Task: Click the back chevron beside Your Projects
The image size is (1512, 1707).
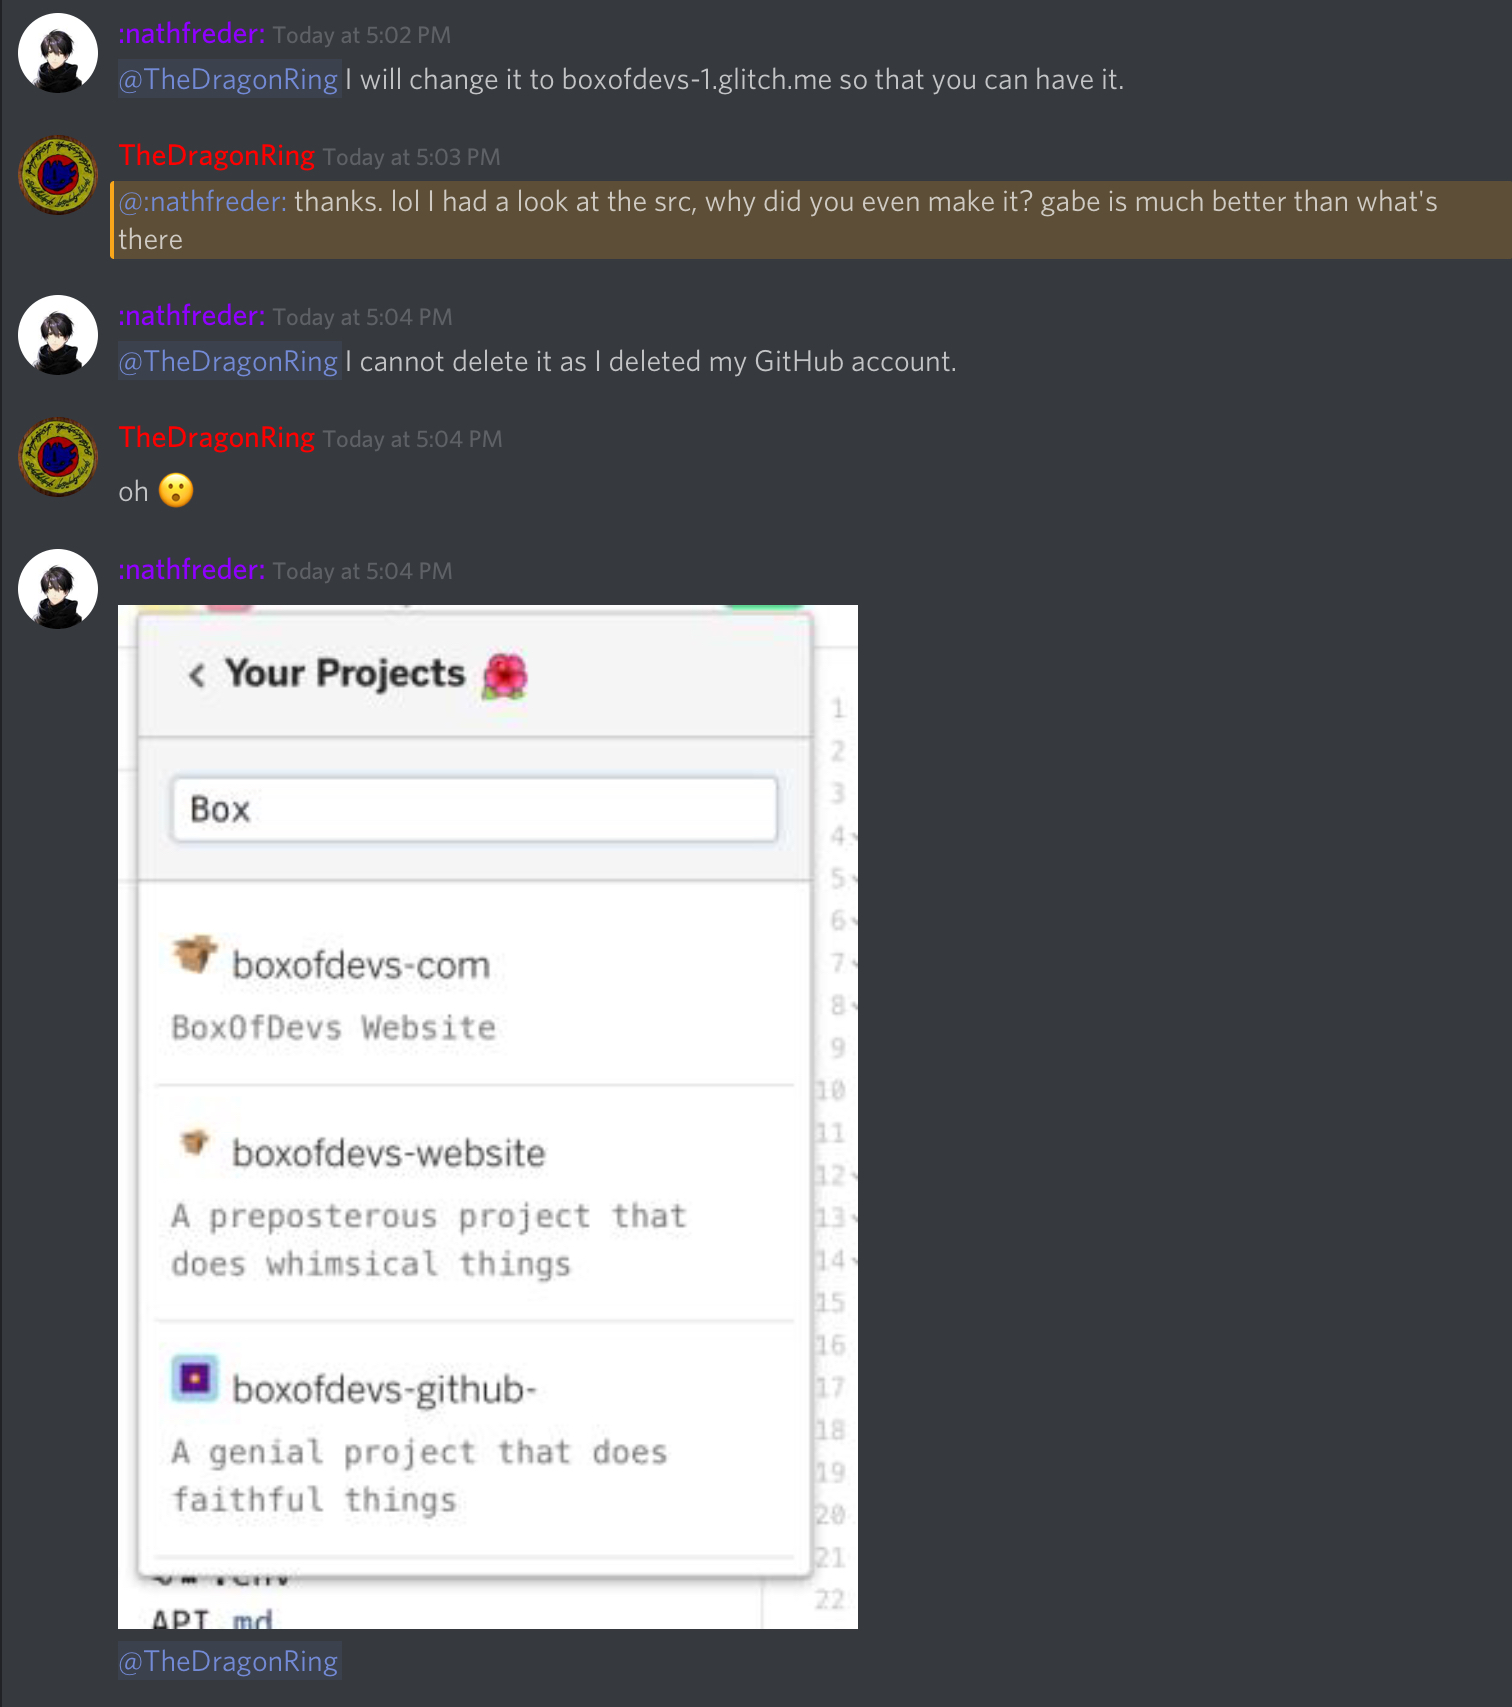Action: coord(197,676)
